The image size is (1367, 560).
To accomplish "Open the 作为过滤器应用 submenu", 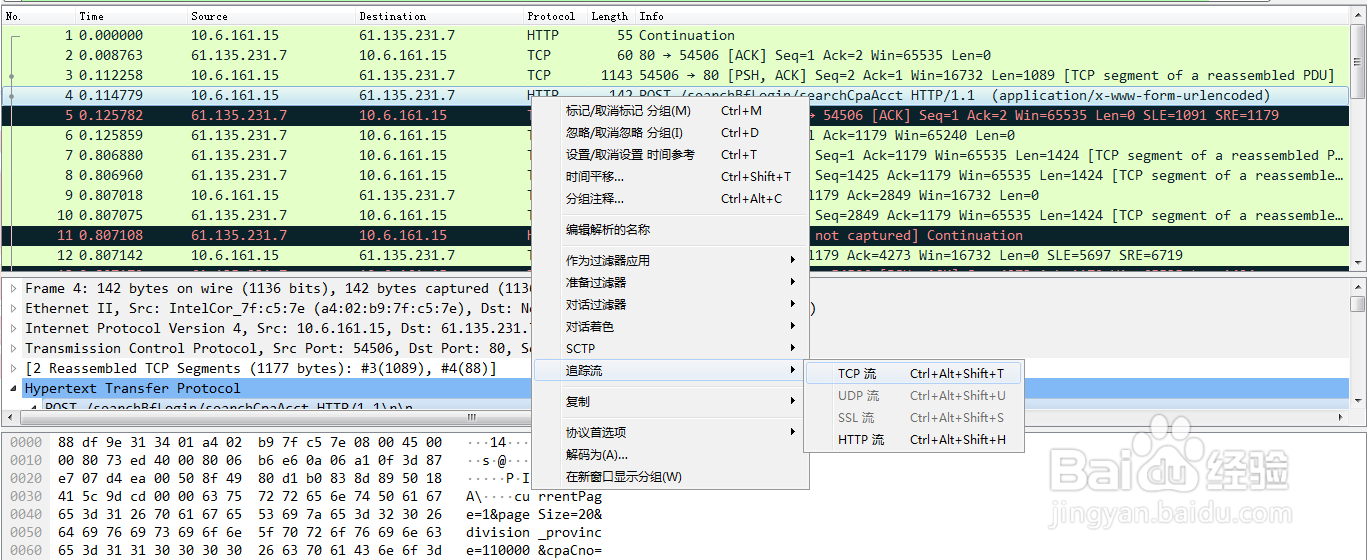I will pos(668,261).
